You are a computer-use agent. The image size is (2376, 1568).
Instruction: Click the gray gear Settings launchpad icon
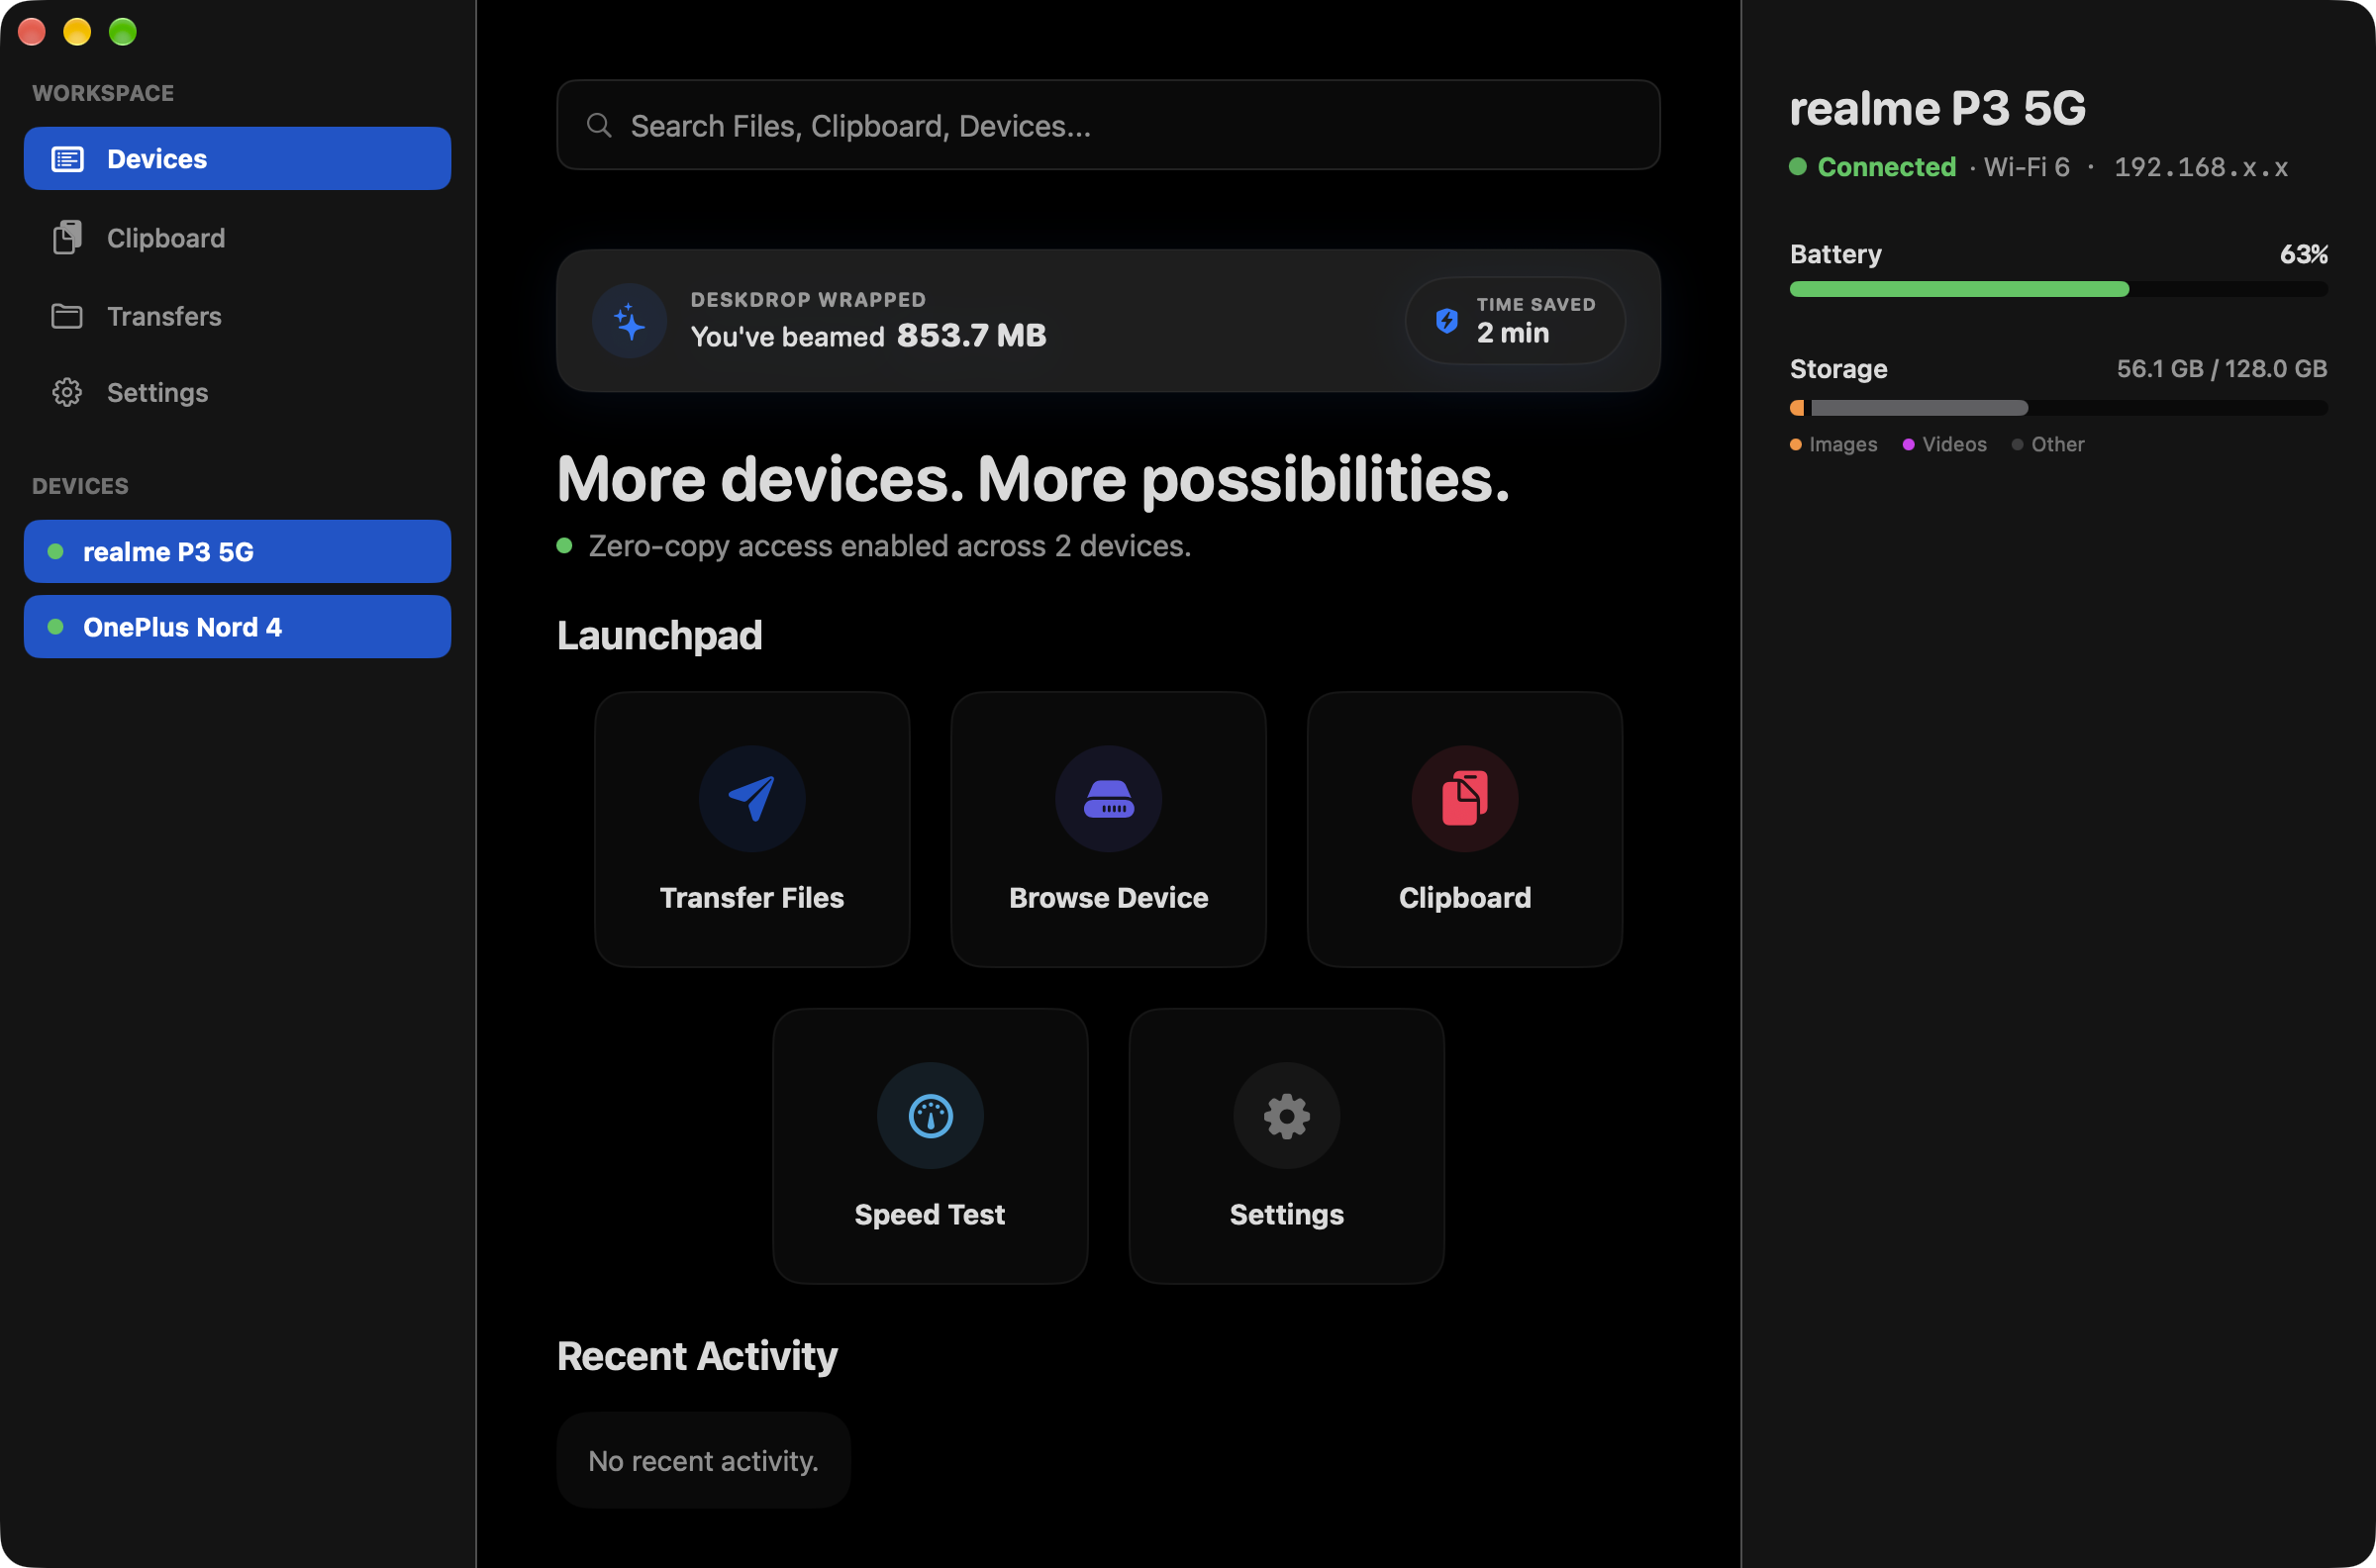[x=1286, y=1115]
